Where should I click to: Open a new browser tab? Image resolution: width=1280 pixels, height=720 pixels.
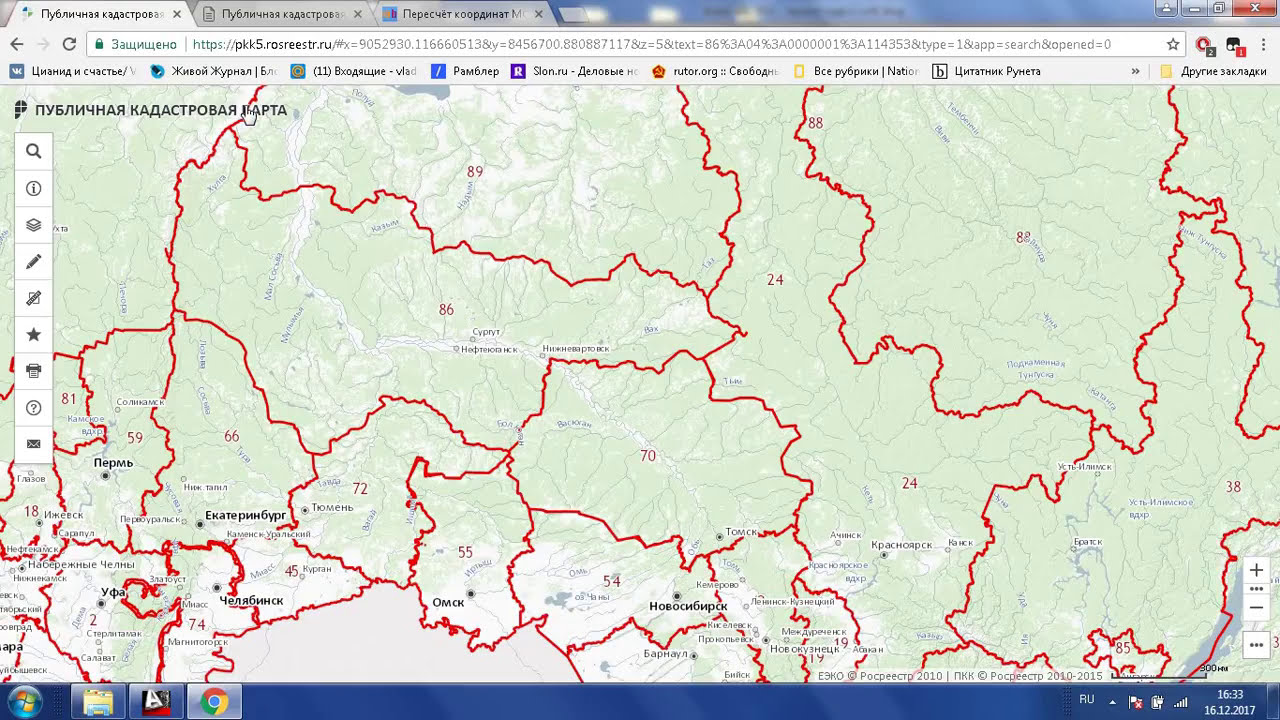click(x=573, y=15)
